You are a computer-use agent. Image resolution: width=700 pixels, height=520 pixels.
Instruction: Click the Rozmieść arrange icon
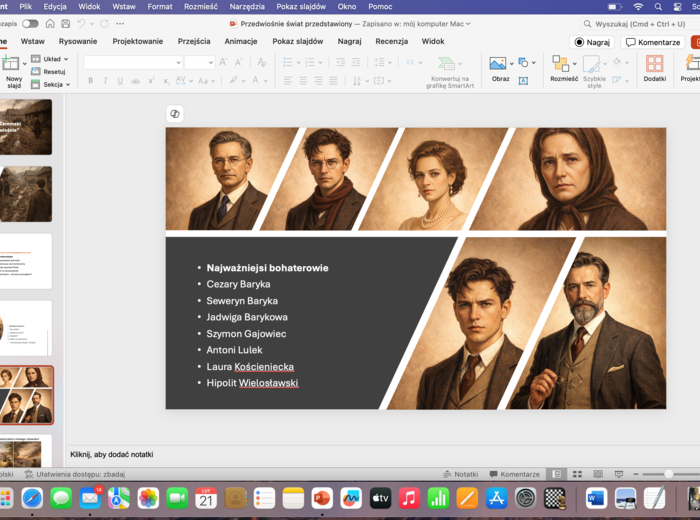tap(560, 64)
